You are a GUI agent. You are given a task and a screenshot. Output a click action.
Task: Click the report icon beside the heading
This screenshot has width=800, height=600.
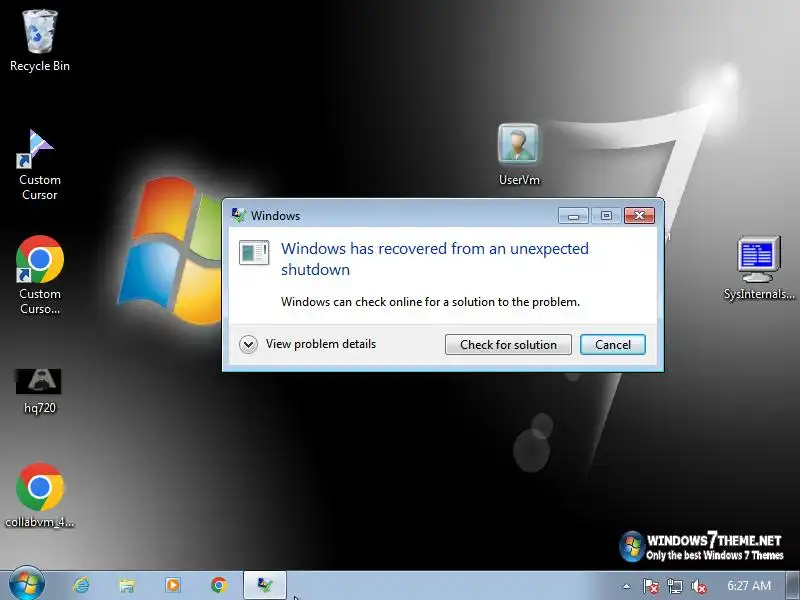(x=254, y=252)
